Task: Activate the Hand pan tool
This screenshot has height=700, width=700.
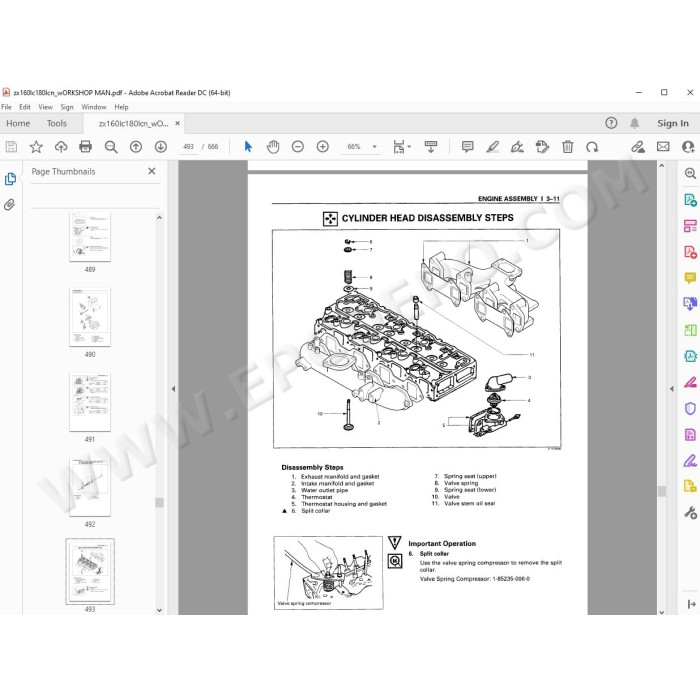Action: (273, 147)
